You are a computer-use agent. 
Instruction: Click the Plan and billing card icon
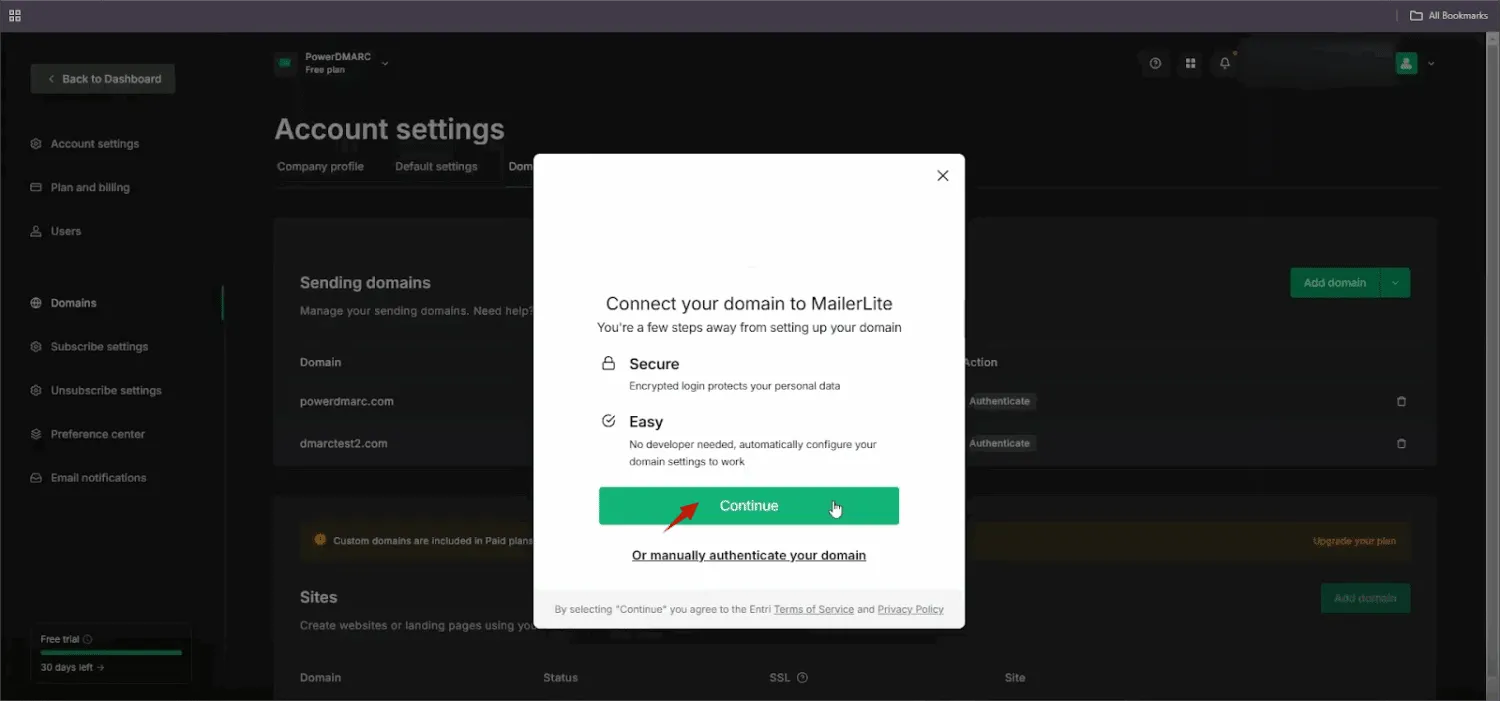36,188
